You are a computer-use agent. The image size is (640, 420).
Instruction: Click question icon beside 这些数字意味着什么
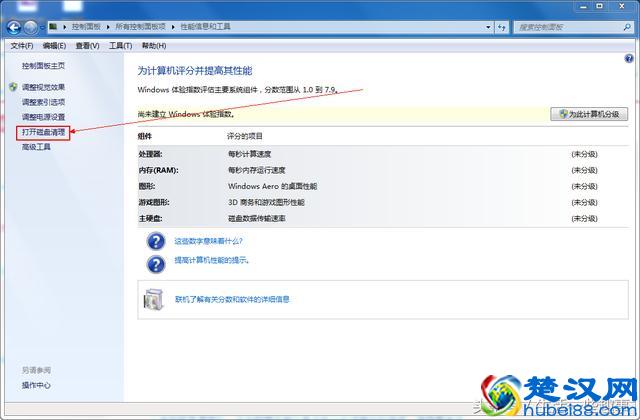click(x=156, y=241)
